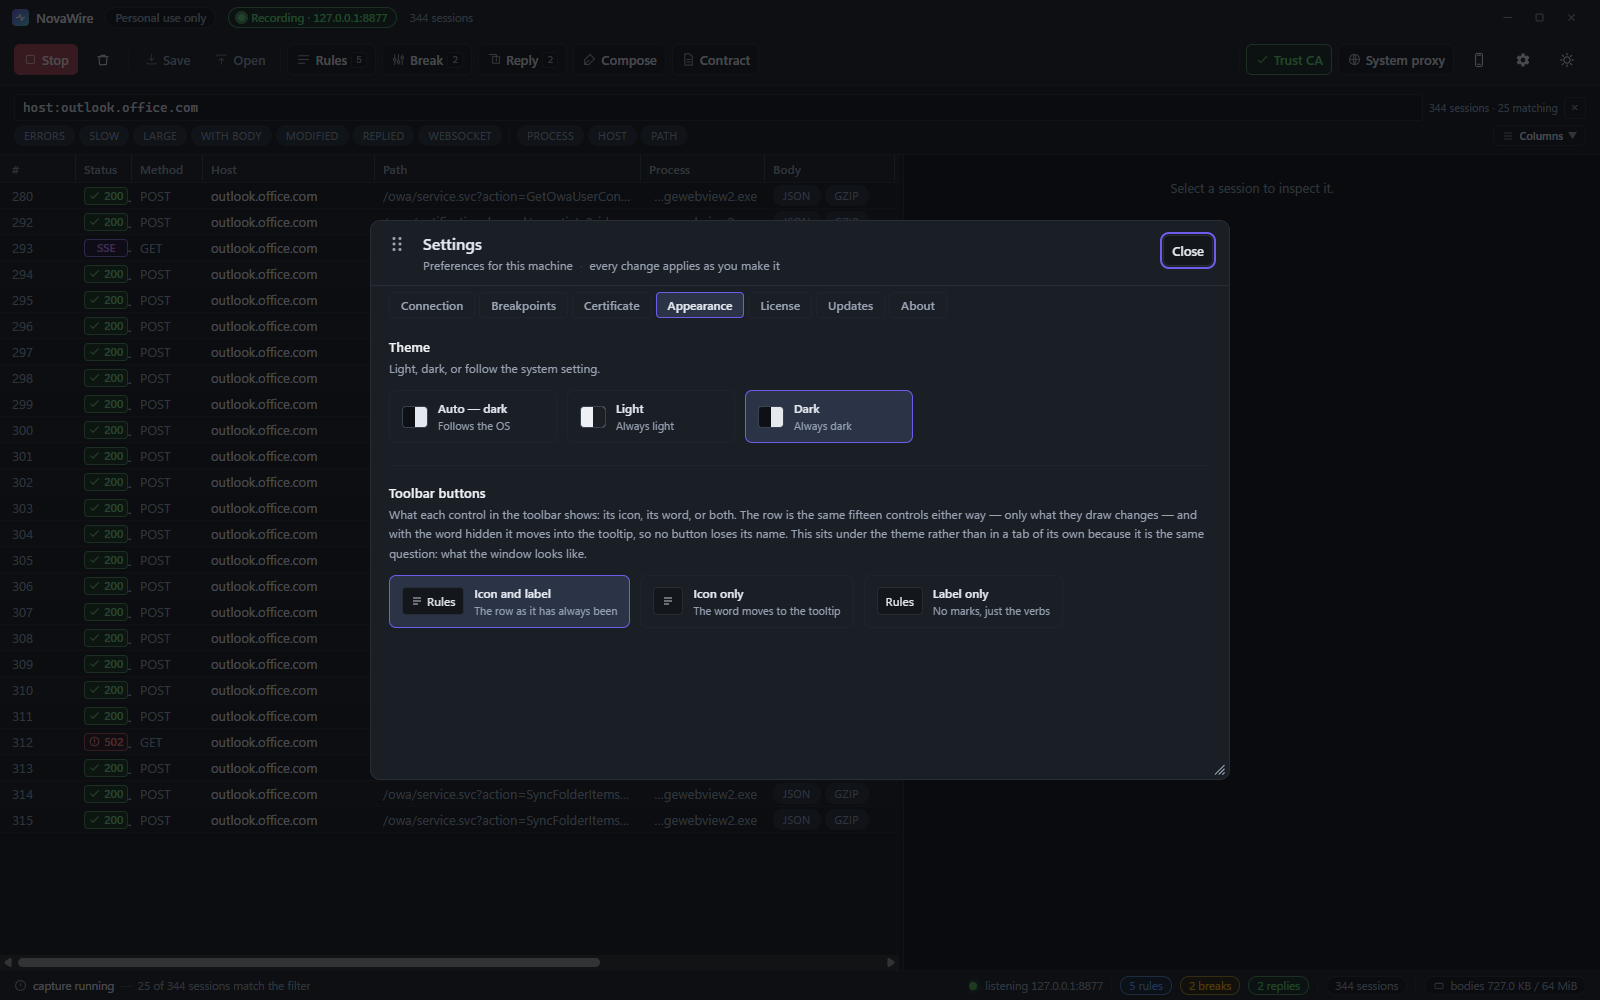Select session row 280
The height and width of the screenshot is (1000, 1600).
coord(450,196)
